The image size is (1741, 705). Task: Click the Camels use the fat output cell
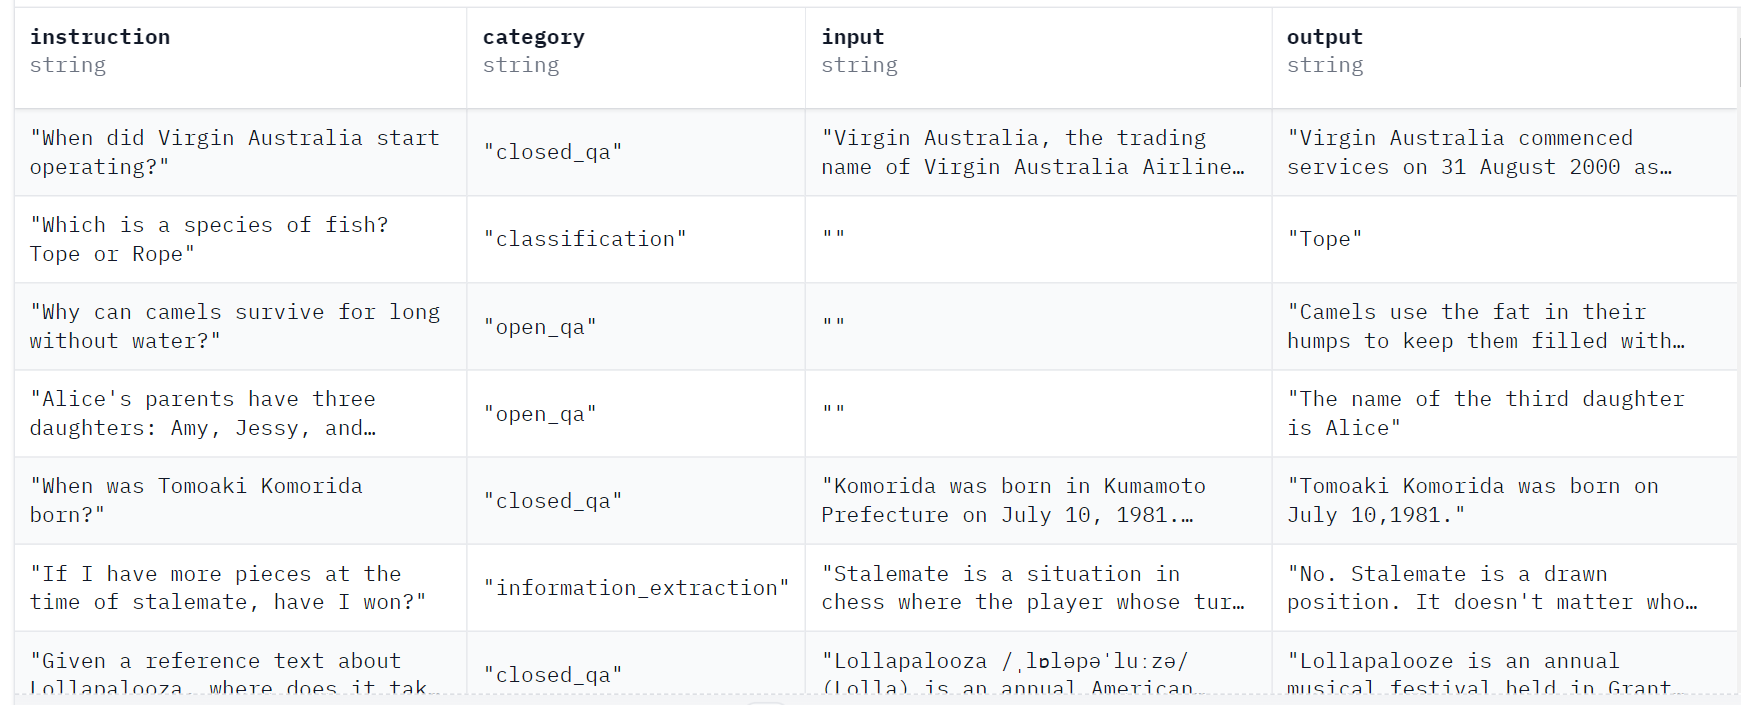click(1505, 326)
